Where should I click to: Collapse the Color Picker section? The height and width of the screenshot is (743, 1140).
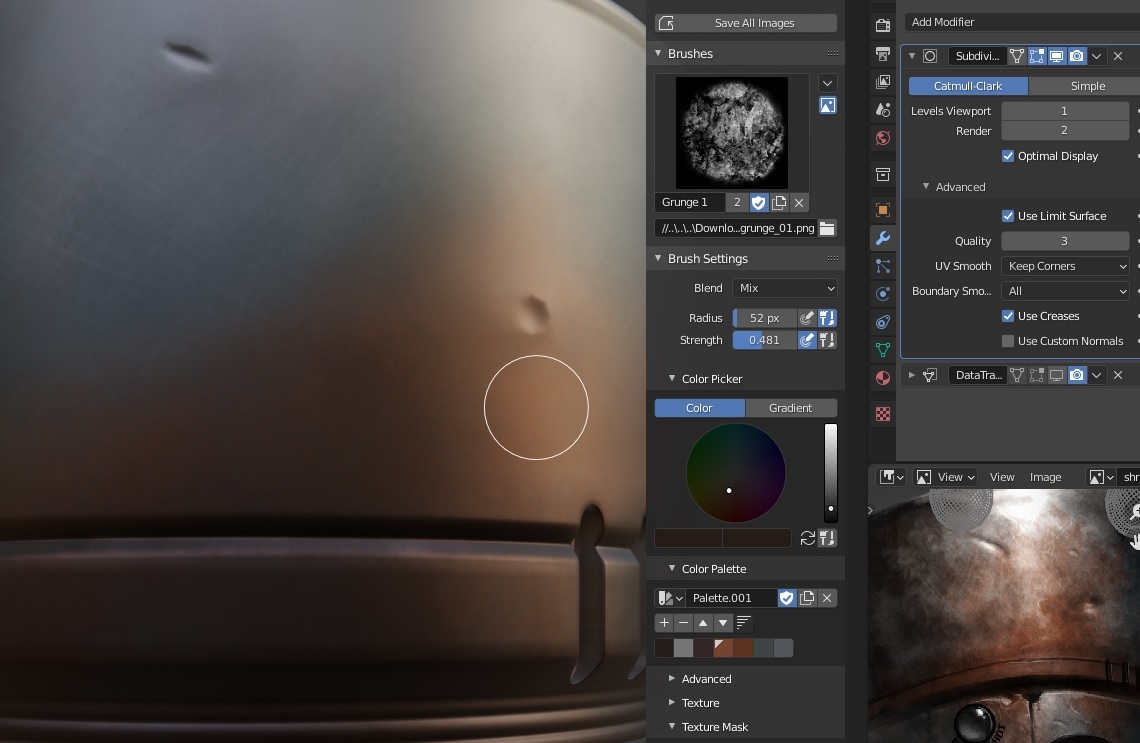click(672, 378)
